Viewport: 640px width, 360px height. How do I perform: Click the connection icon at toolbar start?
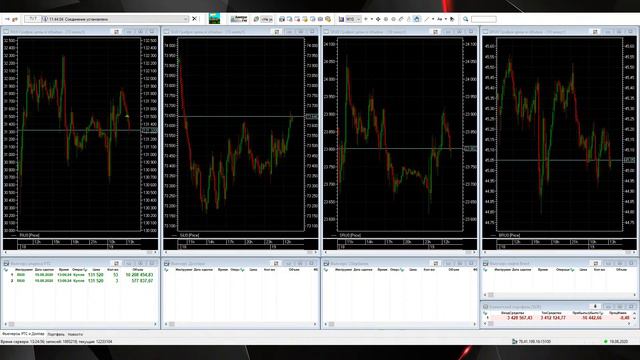point(7,19)
